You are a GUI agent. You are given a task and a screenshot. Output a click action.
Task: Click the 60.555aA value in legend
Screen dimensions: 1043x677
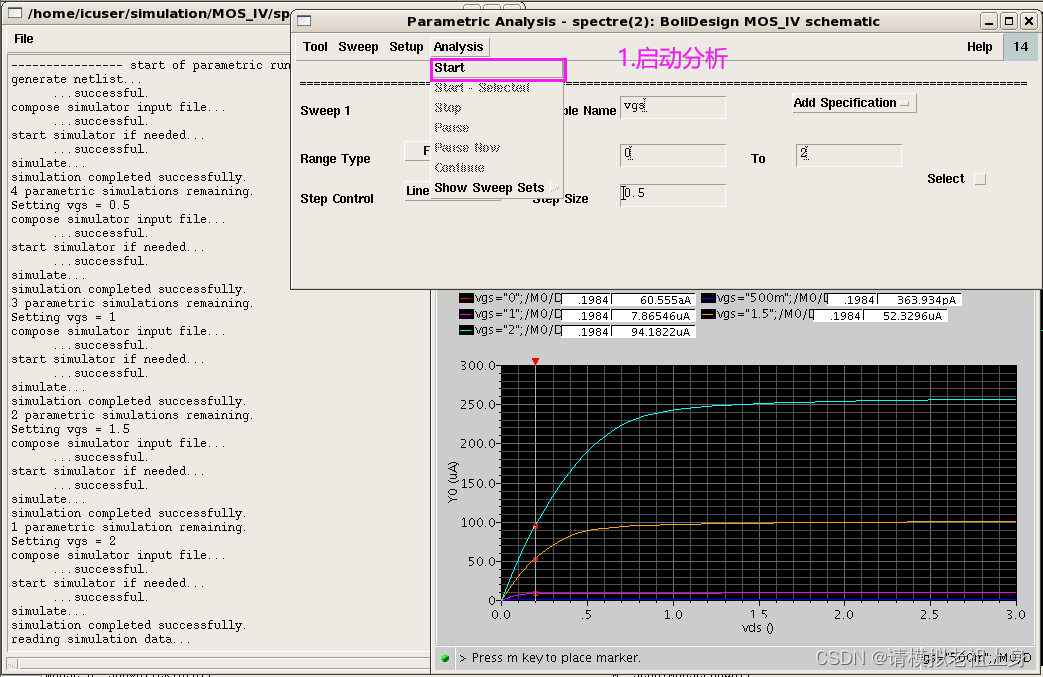click(653, 300)
